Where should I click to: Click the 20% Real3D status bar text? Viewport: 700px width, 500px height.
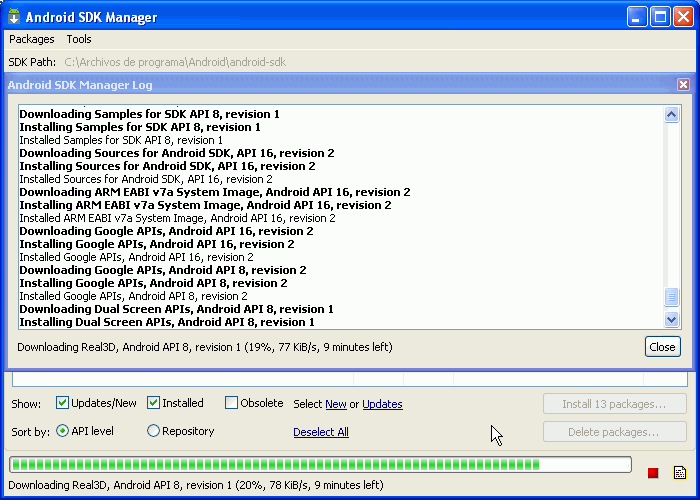tap(196, 485)
